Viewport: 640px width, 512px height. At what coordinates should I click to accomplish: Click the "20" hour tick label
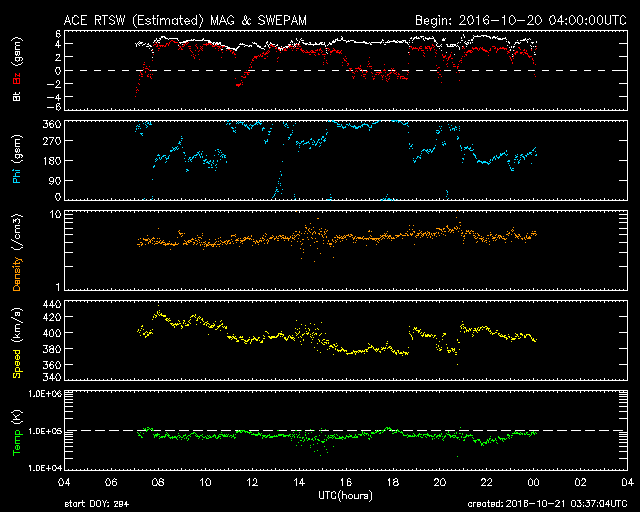click(x=440, y=483)
